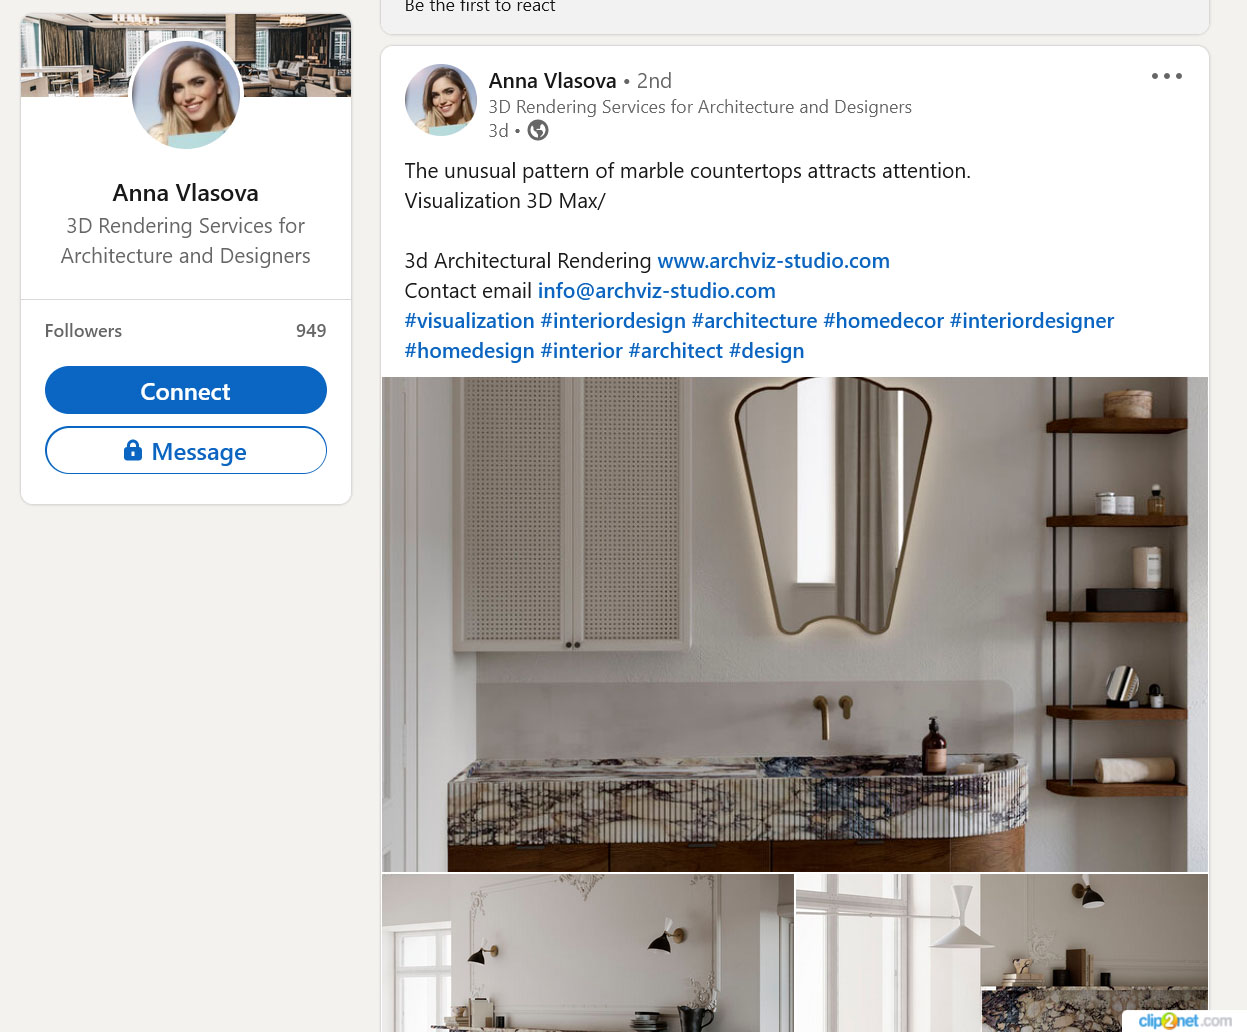
Task: Click the '3d' post timestamp
Action: click(498, 131)
